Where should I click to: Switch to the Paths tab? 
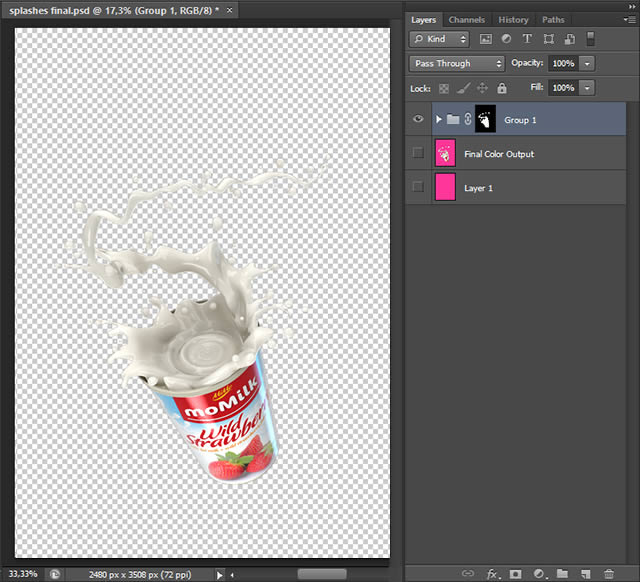[553, 20]
